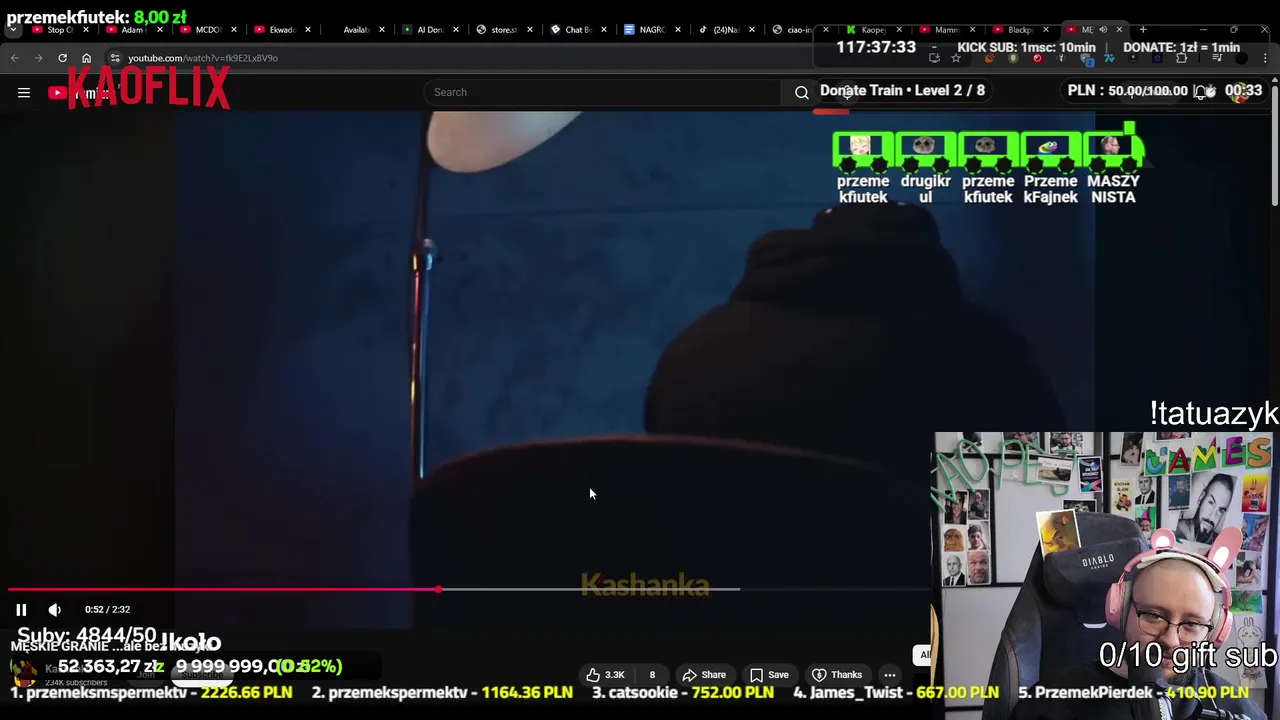Image resolution: width=1280 pixels, height=720 pixels.
Task: Click the youtube.com address bar URL
Action: click(x=203, y=58)
